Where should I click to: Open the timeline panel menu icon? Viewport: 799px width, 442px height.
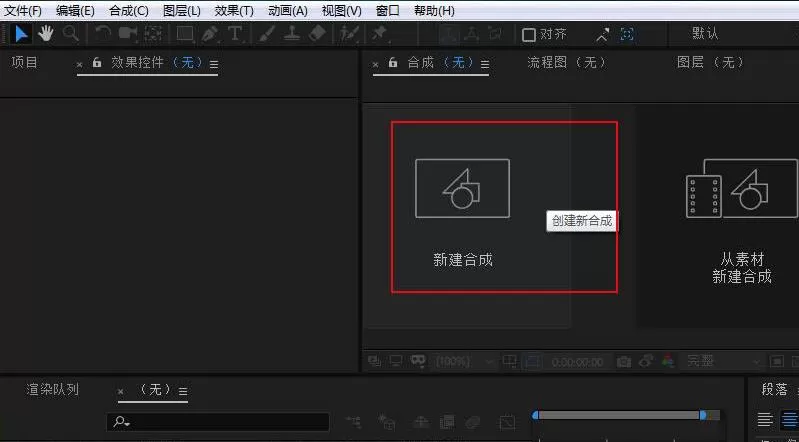click(x=183, y=392)
